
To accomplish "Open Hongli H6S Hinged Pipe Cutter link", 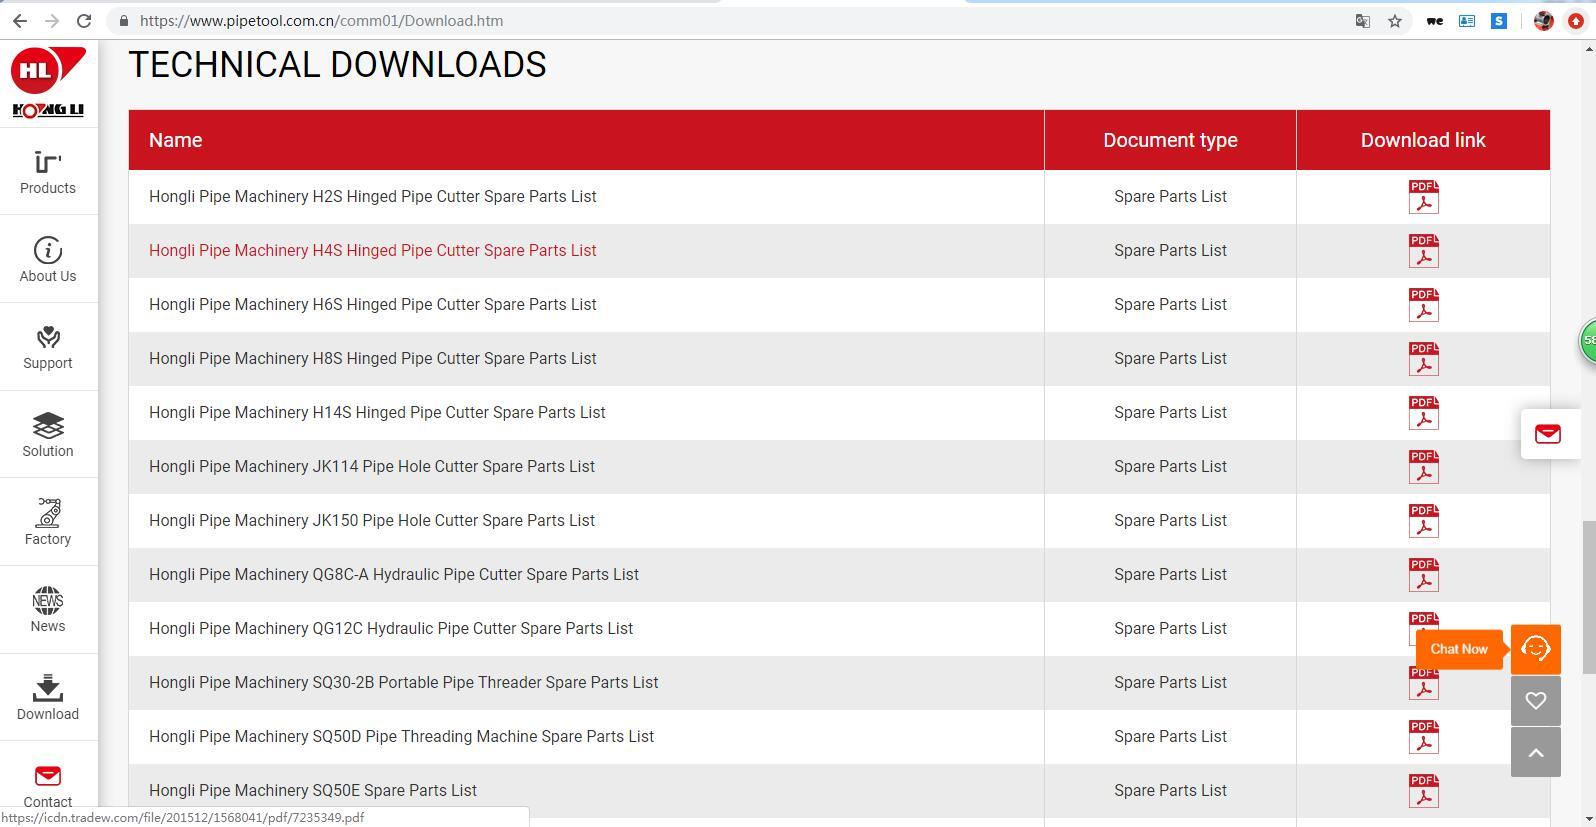I will pos(372,305).
